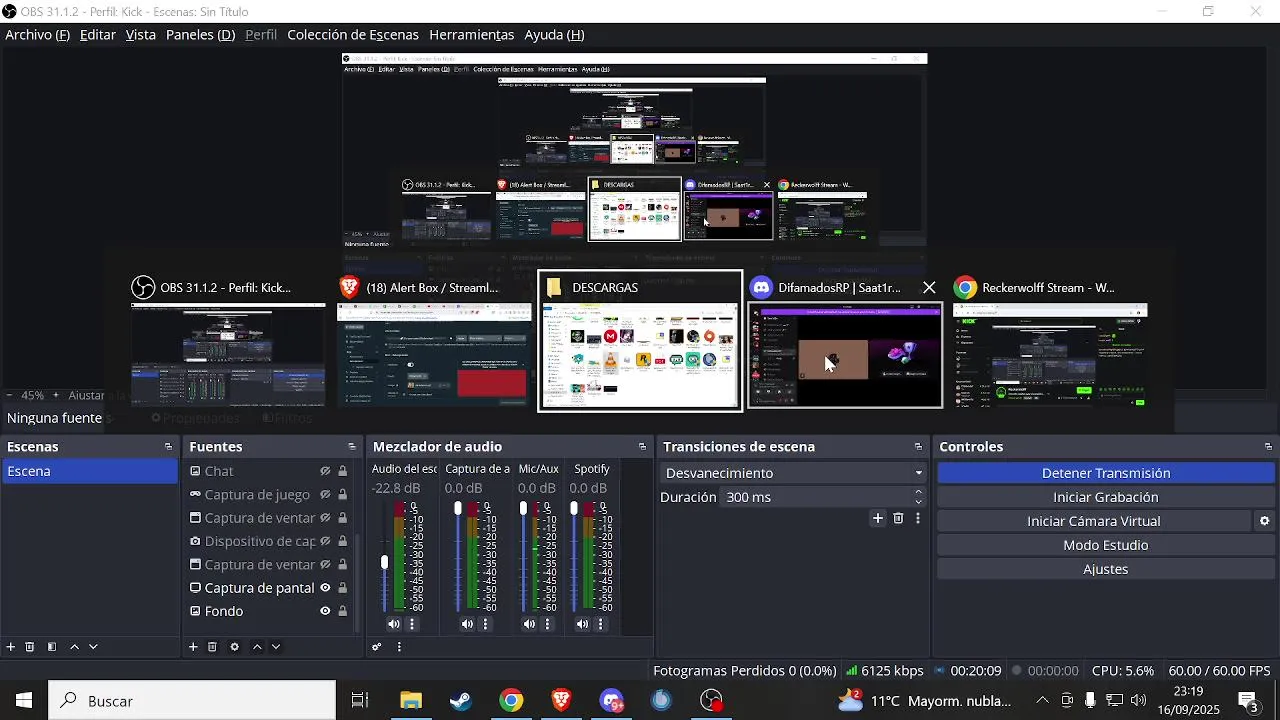
Task: Move scene down with the Escenas down arrow
Action: tap(93, 647)
